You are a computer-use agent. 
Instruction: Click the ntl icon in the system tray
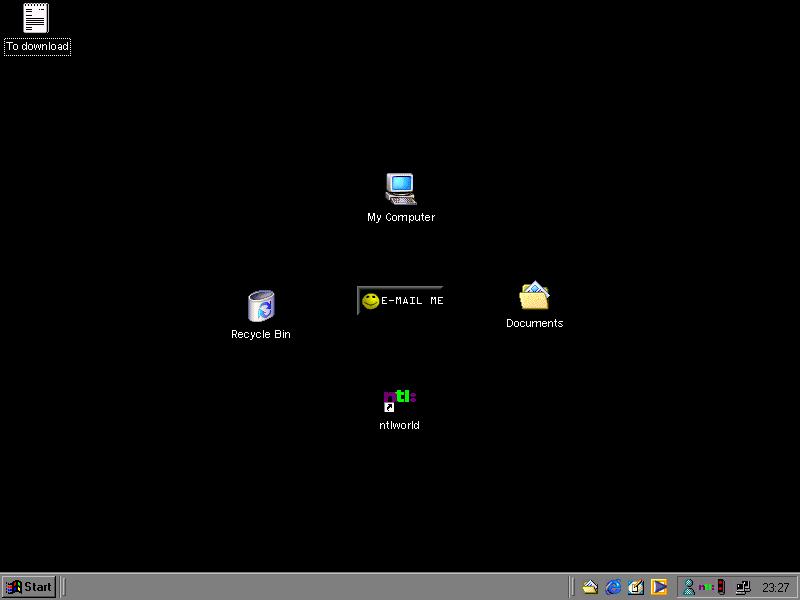tap(706, 587)
